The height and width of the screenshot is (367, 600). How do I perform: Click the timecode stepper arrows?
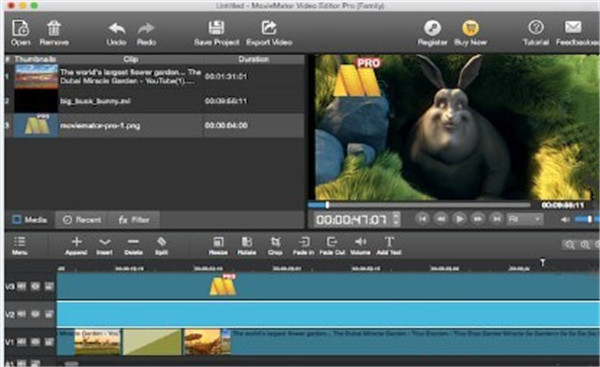click(396, 219)
